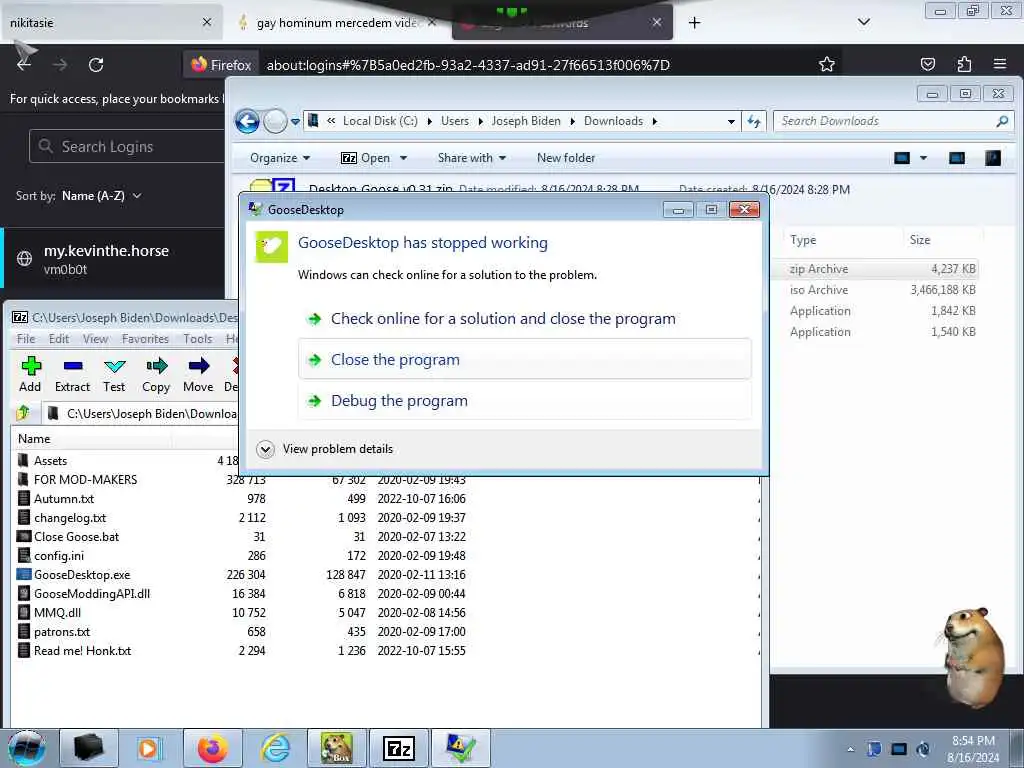This screenshot has width=1024, height=768.
Task: Click the 7-Zip Move button
Action: point(198,375)
